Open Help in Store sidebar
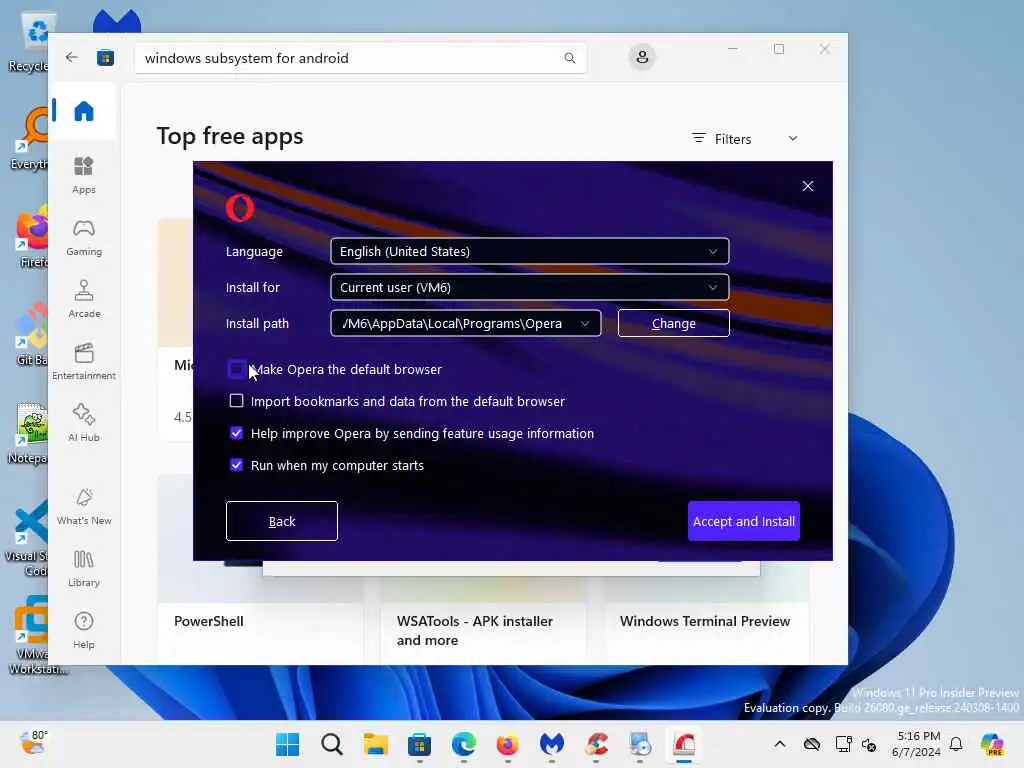The width and height of the screenshot is (1024, 768). pos(84,630)
